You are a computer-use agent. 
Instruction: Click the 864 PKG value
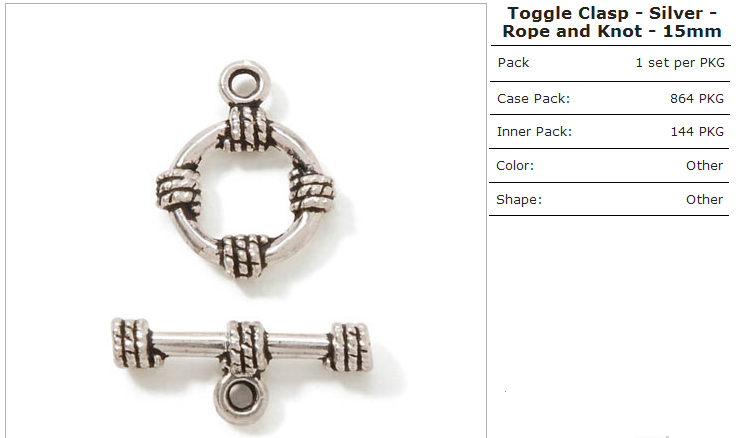[697, 99]
